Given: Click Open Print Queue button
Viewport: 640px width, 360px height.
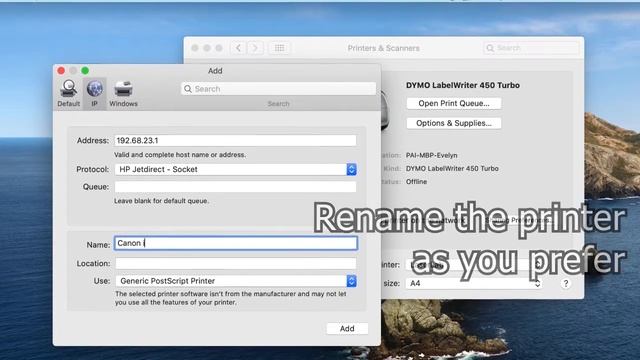Looking at the screenshot, I should pyautogui.click(x=453, y=104).
